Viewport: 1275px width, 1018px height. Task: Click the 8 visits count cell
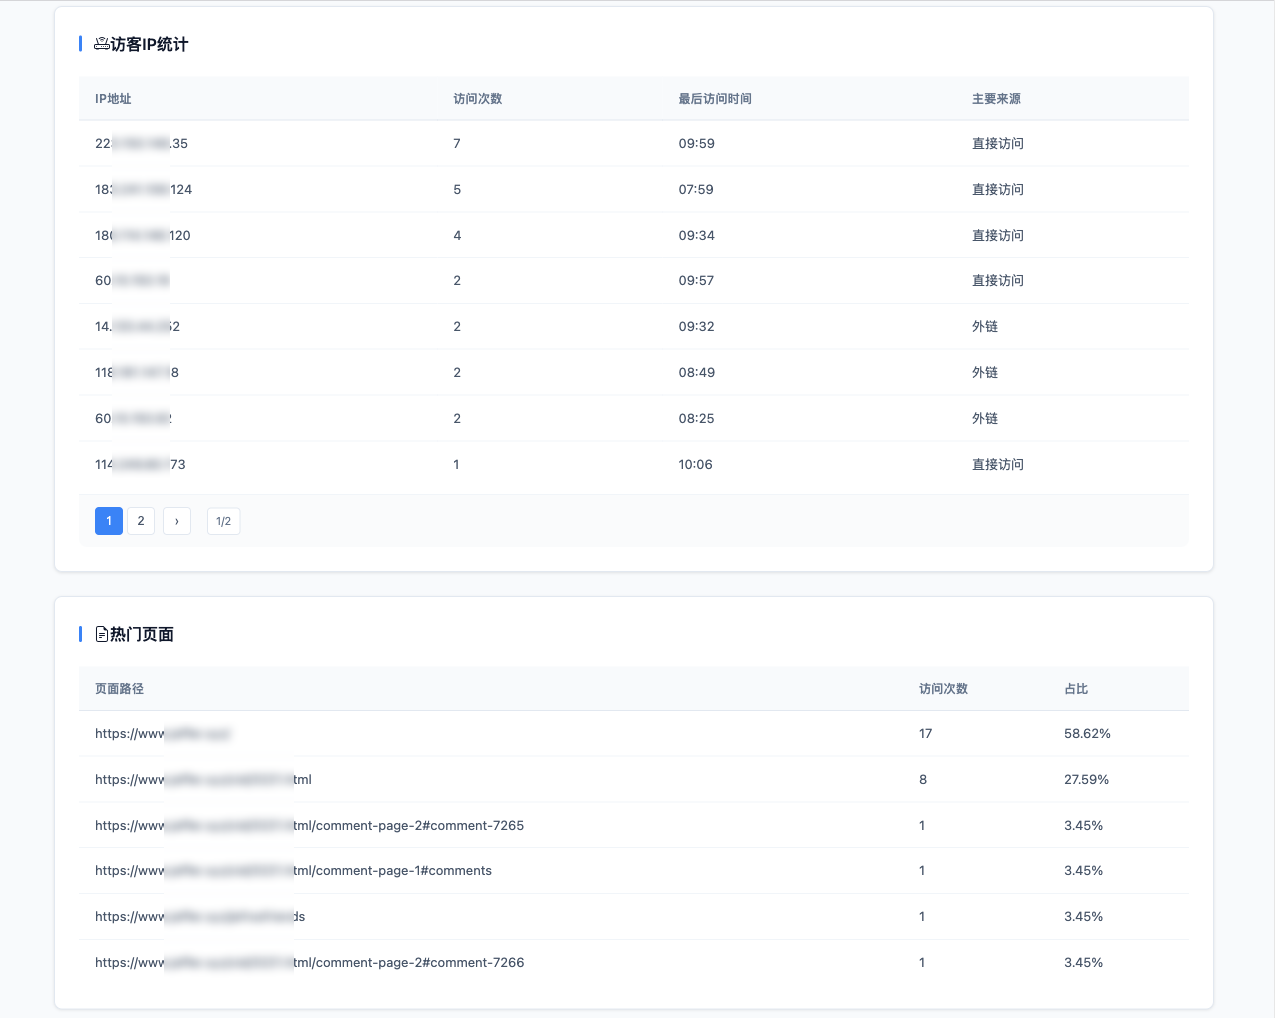tap(923, 780)
